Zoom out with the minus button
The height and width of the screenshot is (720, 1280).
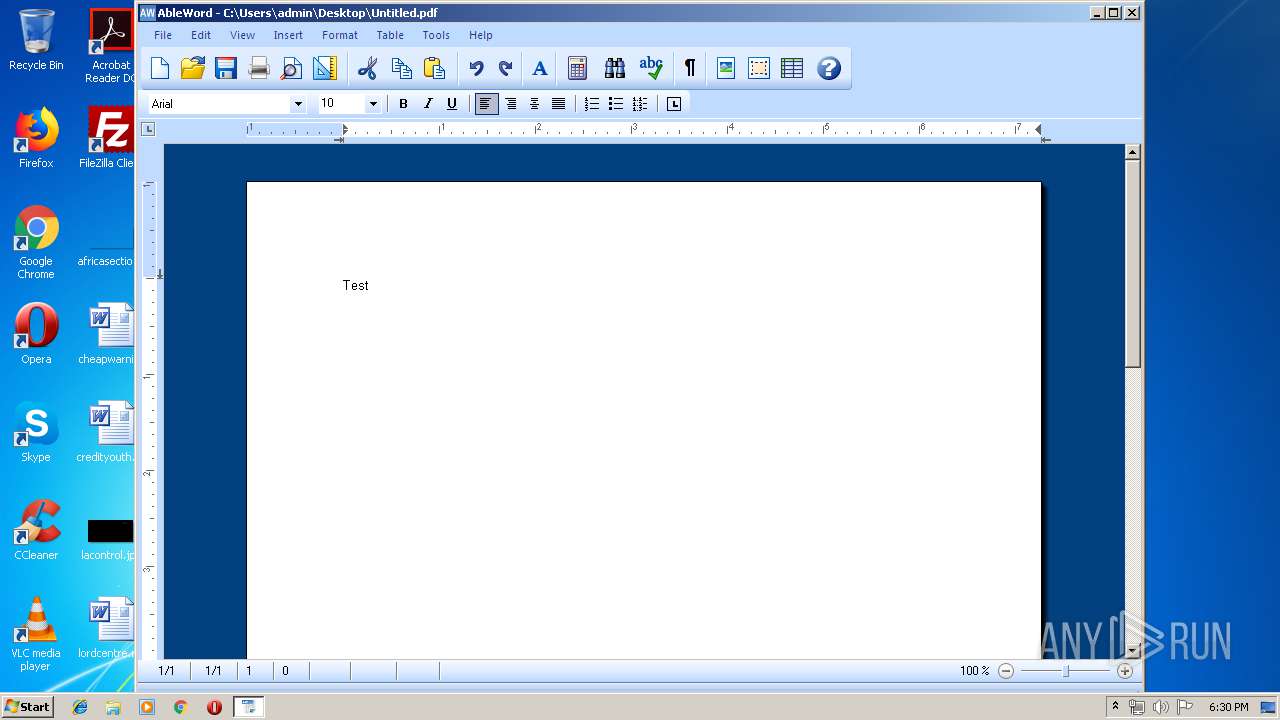[1006, 671]
